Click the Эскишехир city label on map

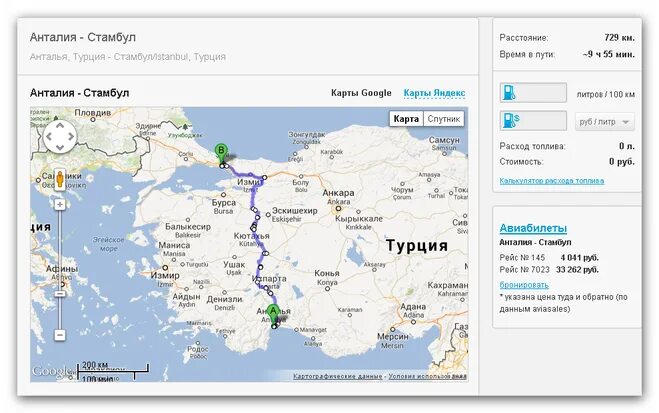coord(294,210)
